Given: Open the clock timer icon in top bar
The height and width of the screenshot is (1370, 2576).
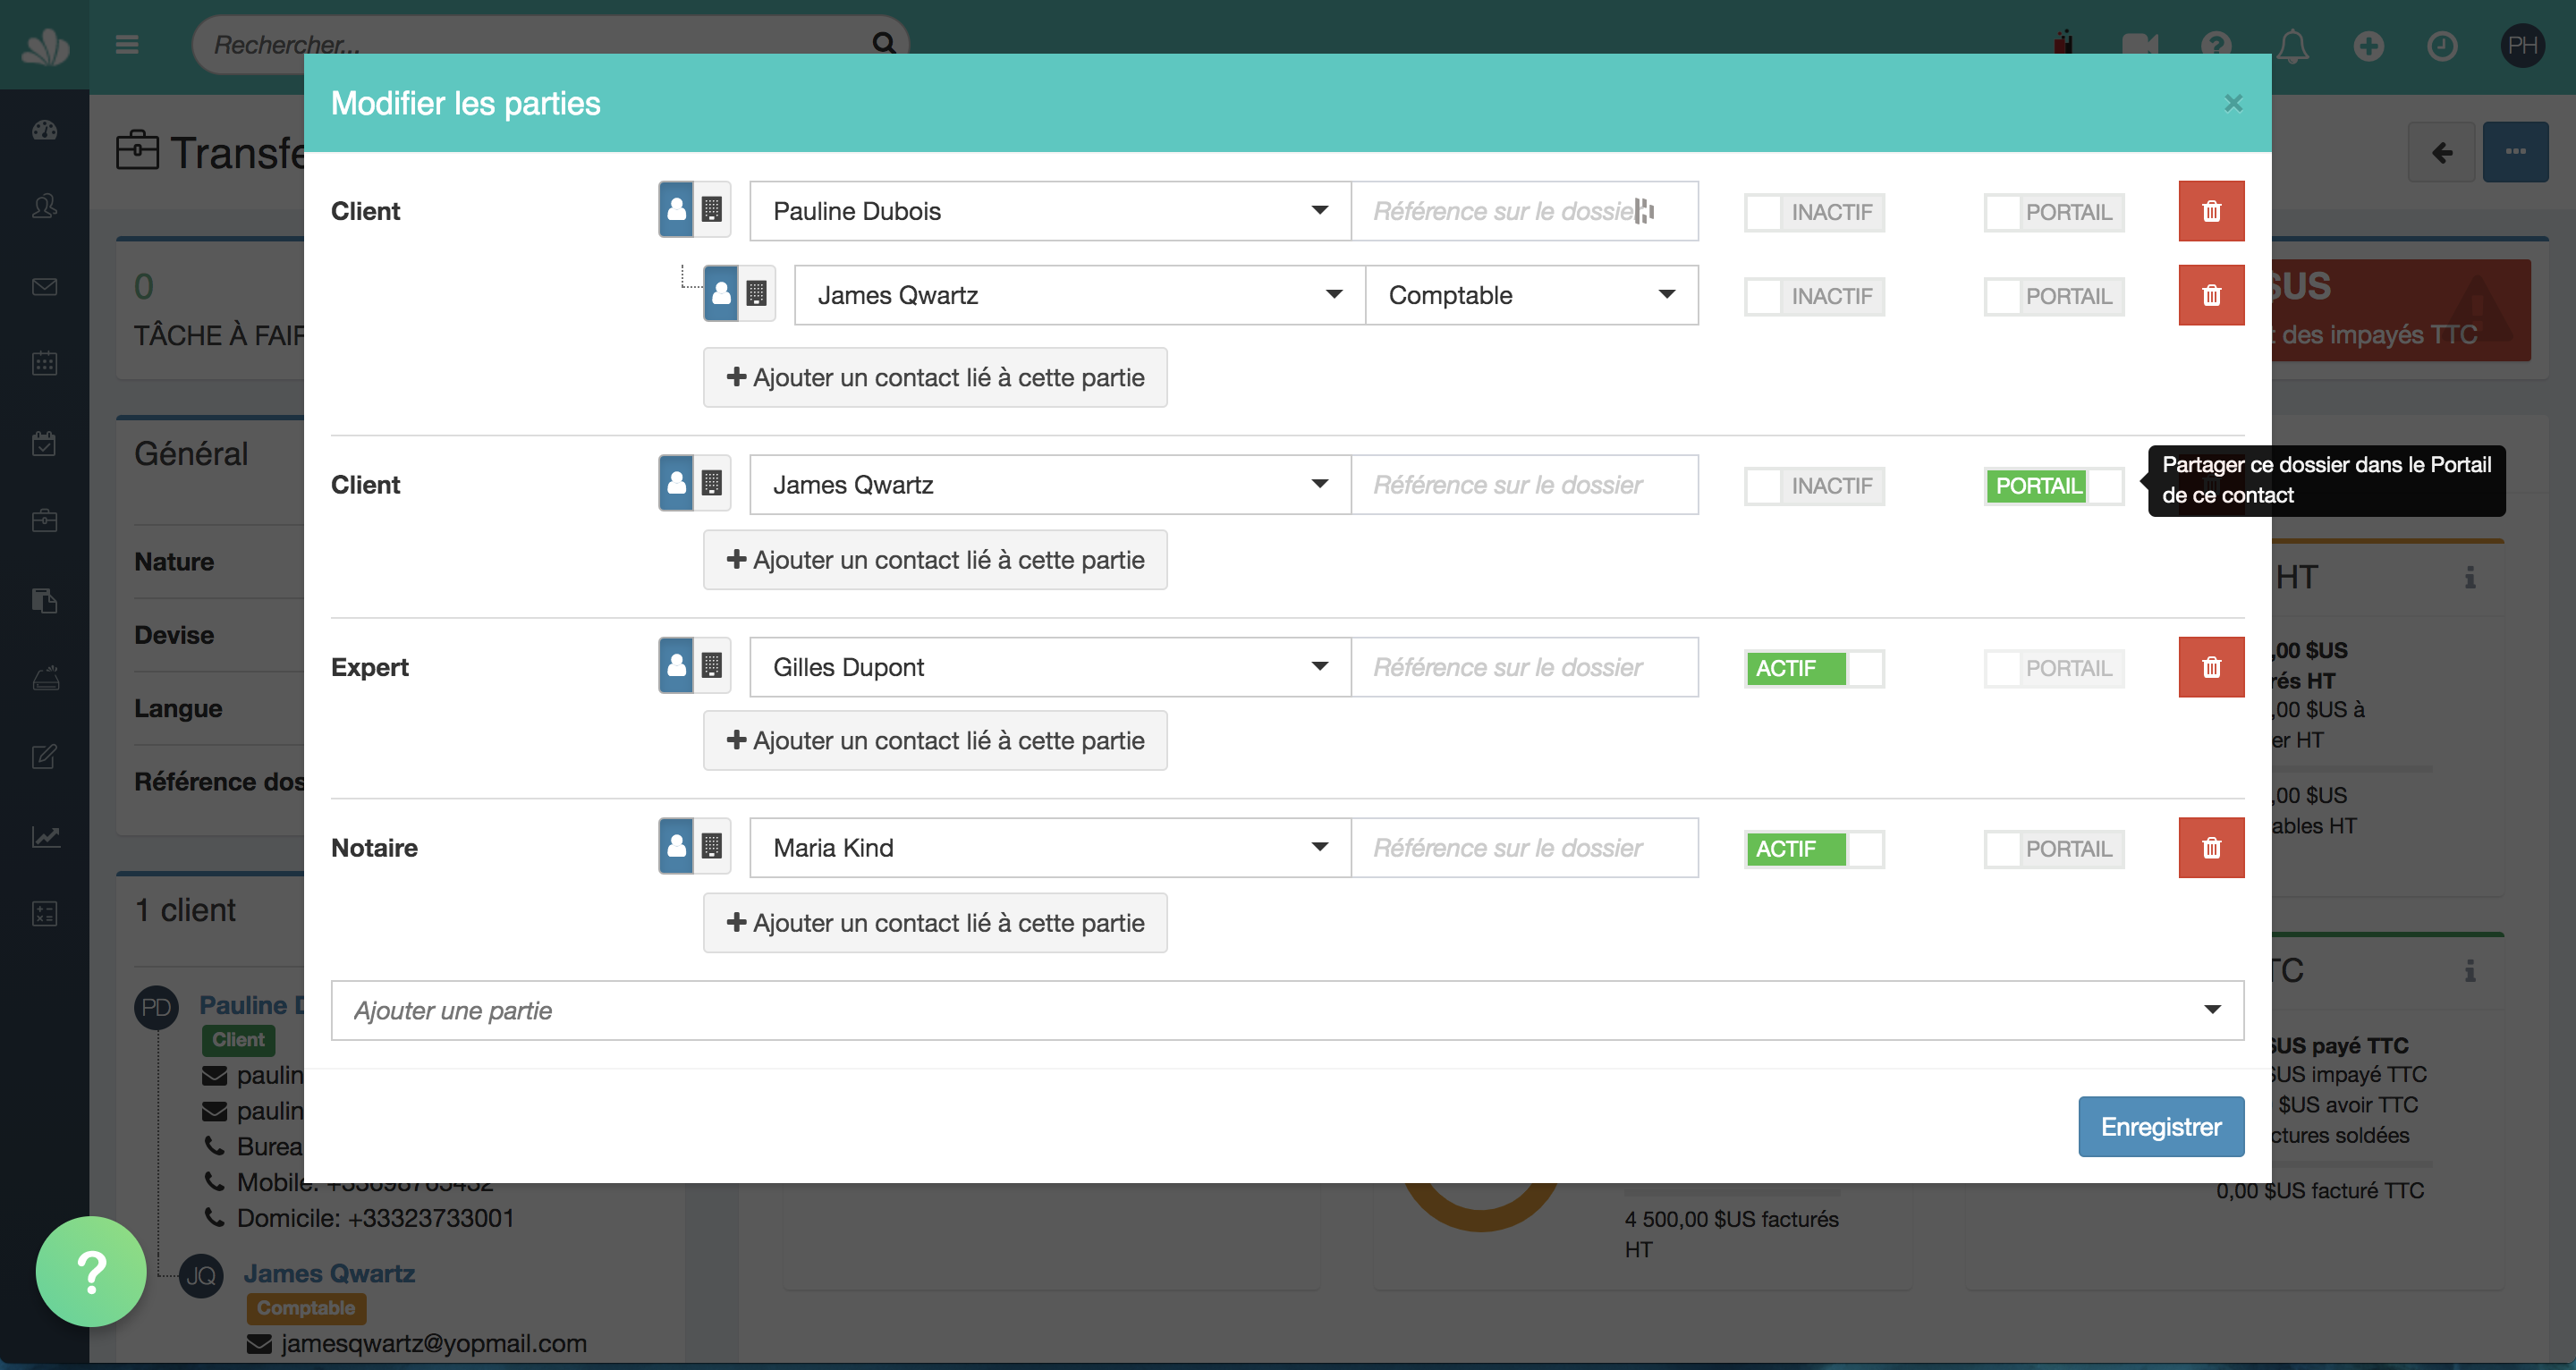Looking at the screenshot, I should pyautogui.click(x=2442, y=45).
